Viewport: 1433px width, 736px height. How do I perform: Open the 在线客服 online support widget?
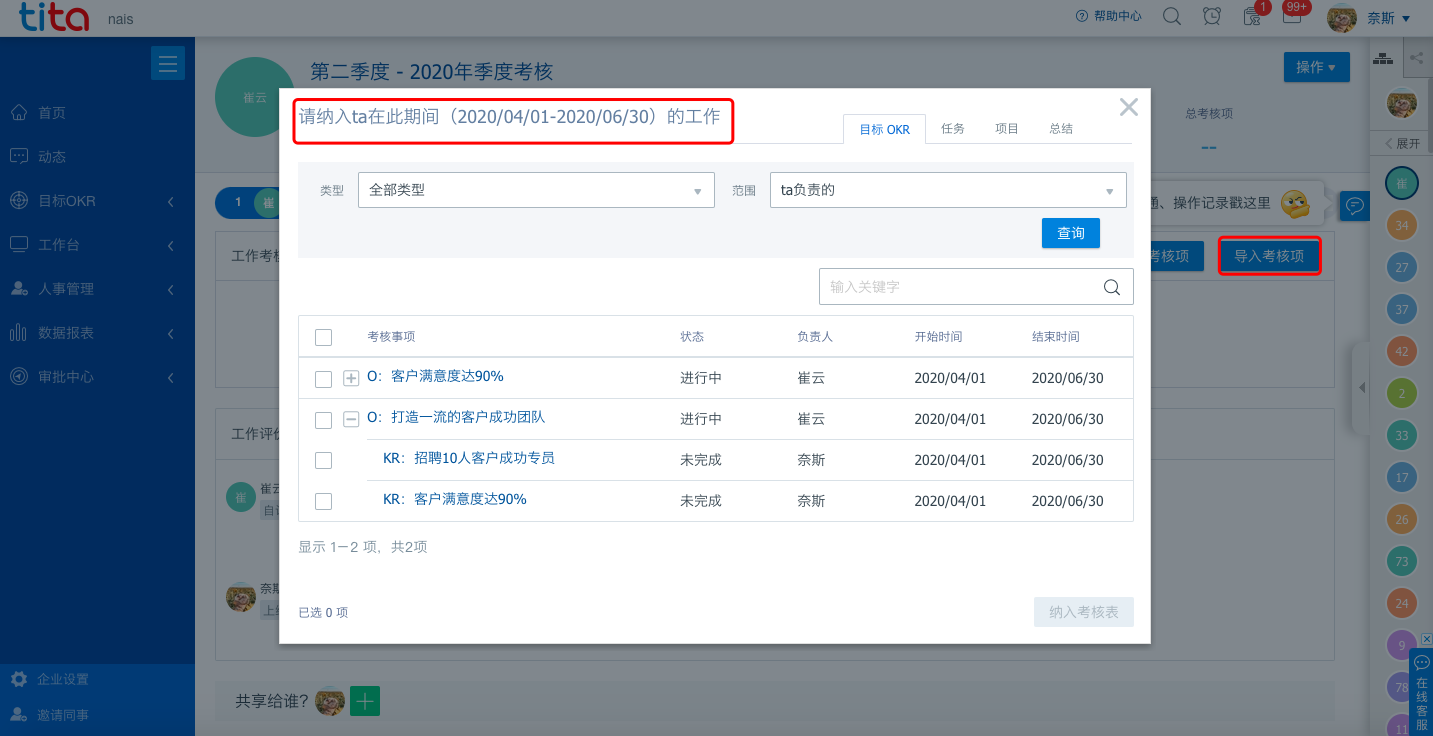pyautogui.click(x=1422, y=693)
